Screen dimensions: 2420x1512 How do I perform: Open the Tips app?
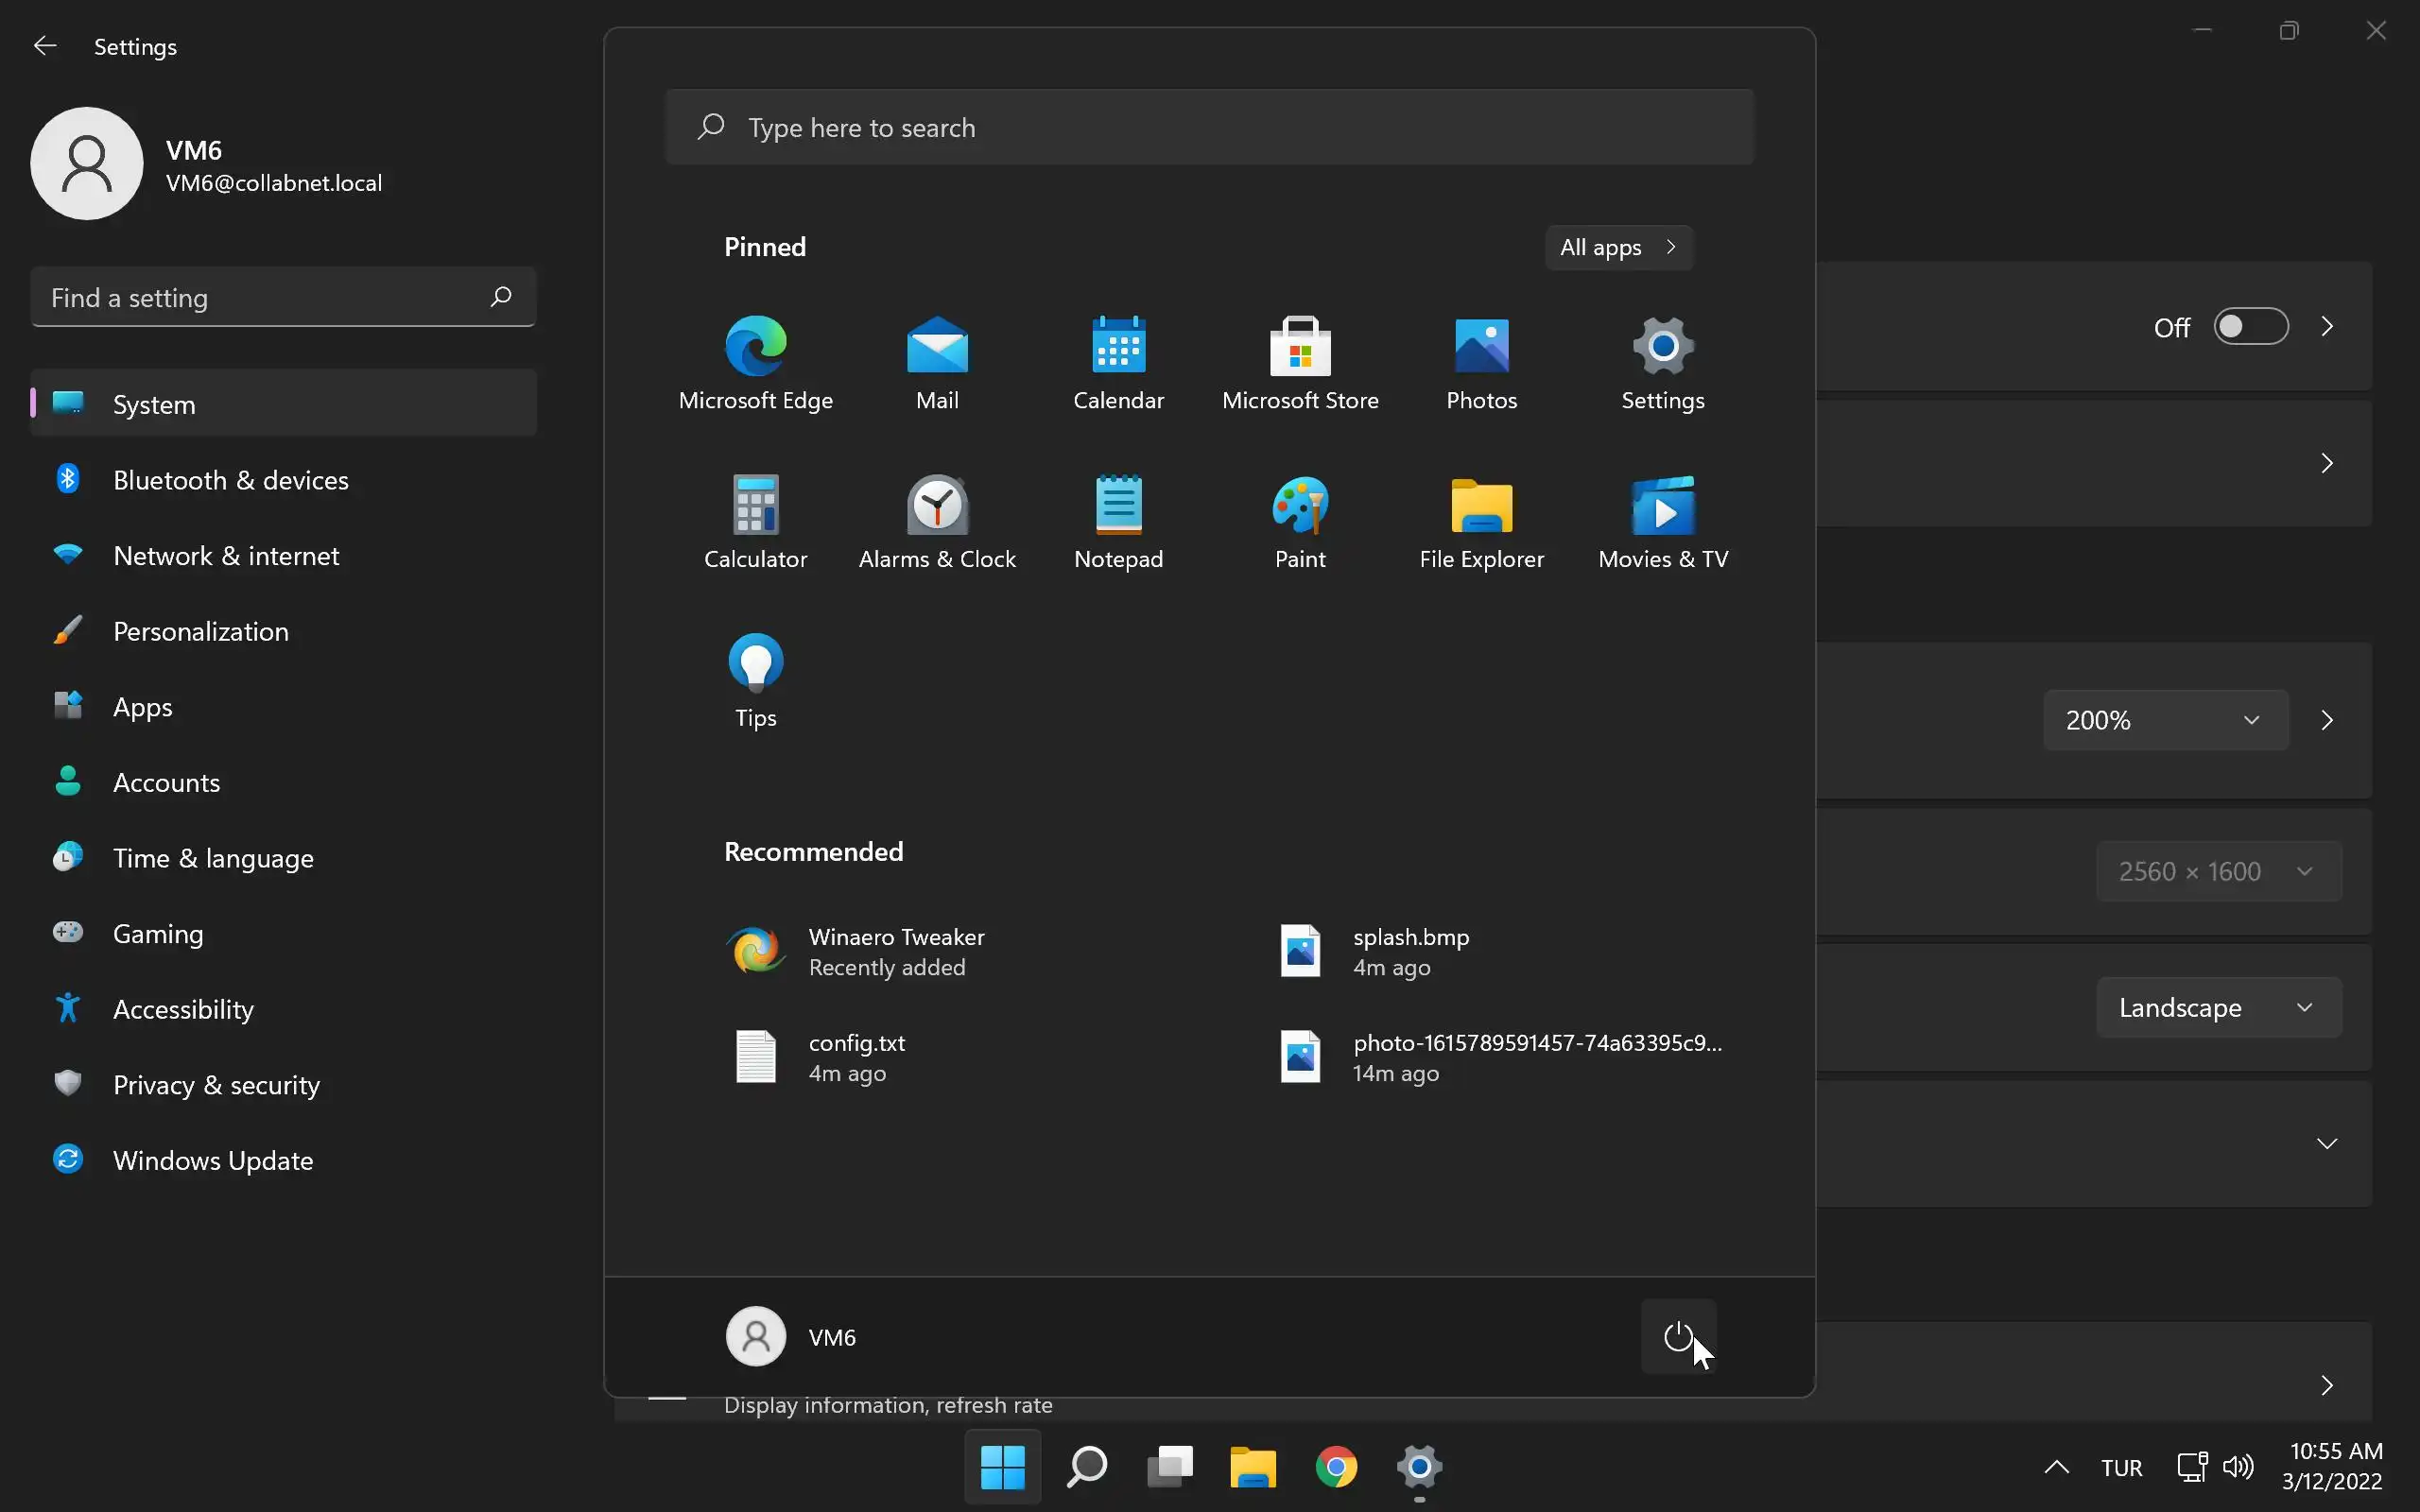coord(755,681)
